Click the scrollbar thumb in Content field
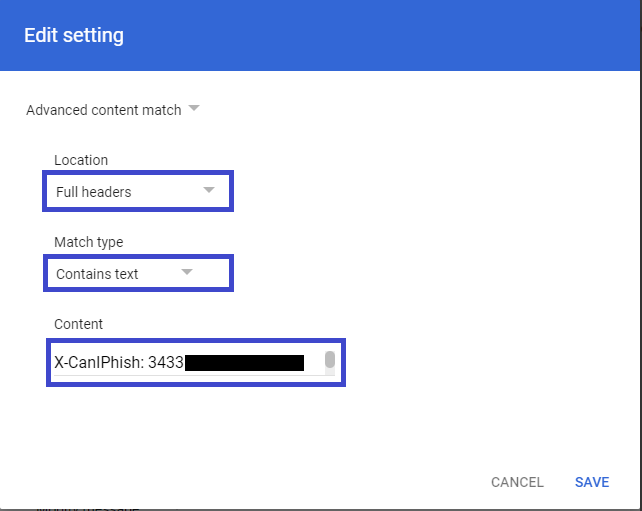This screenshot has width=642, height=511. point(330,360)
